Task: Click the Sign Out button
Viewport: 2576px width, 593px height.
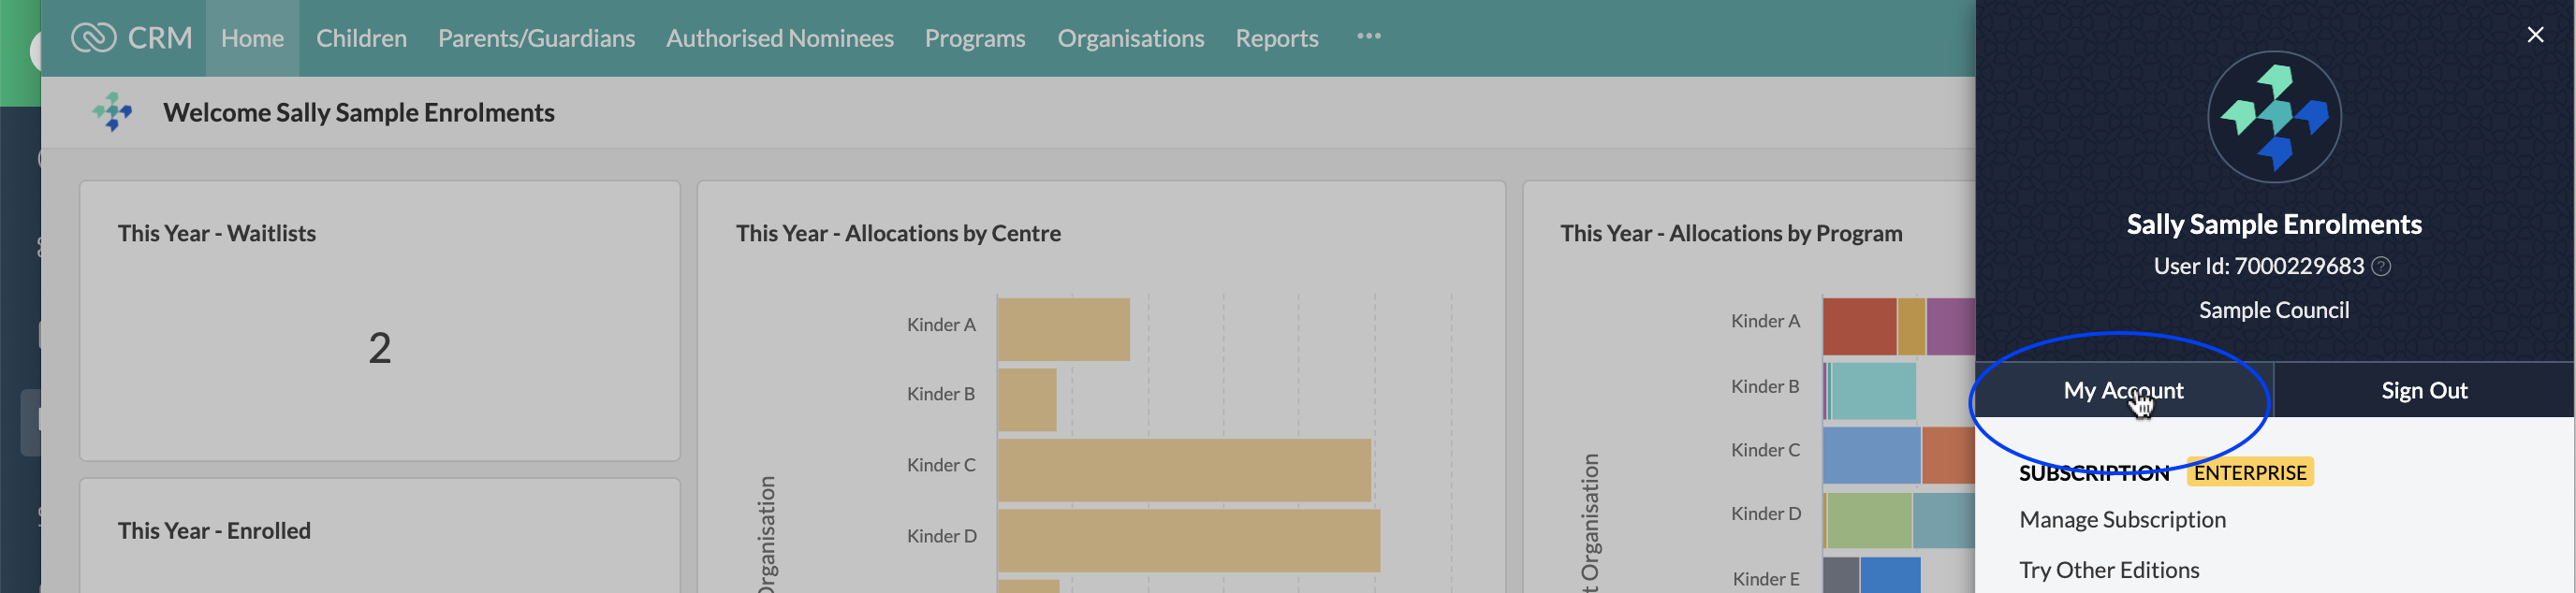Action: 2424,390
